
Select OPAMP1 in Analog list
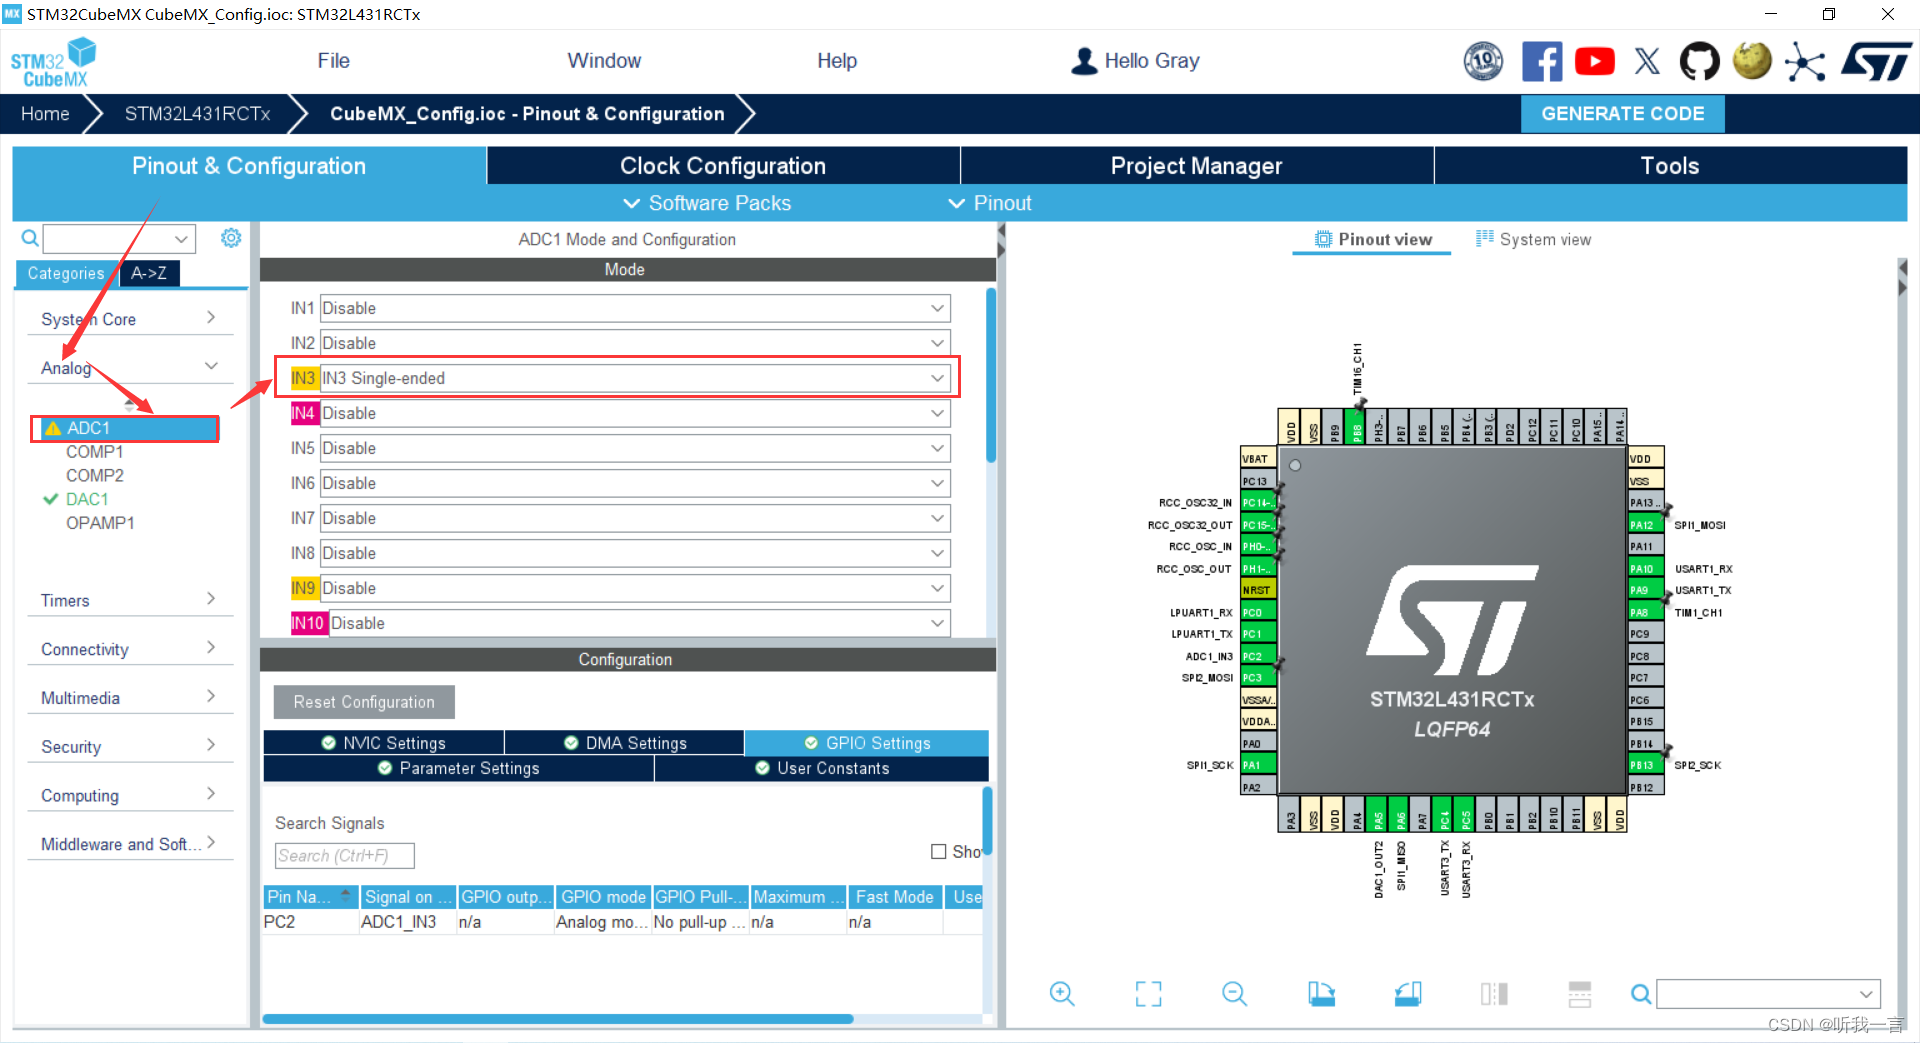(100, 523)
